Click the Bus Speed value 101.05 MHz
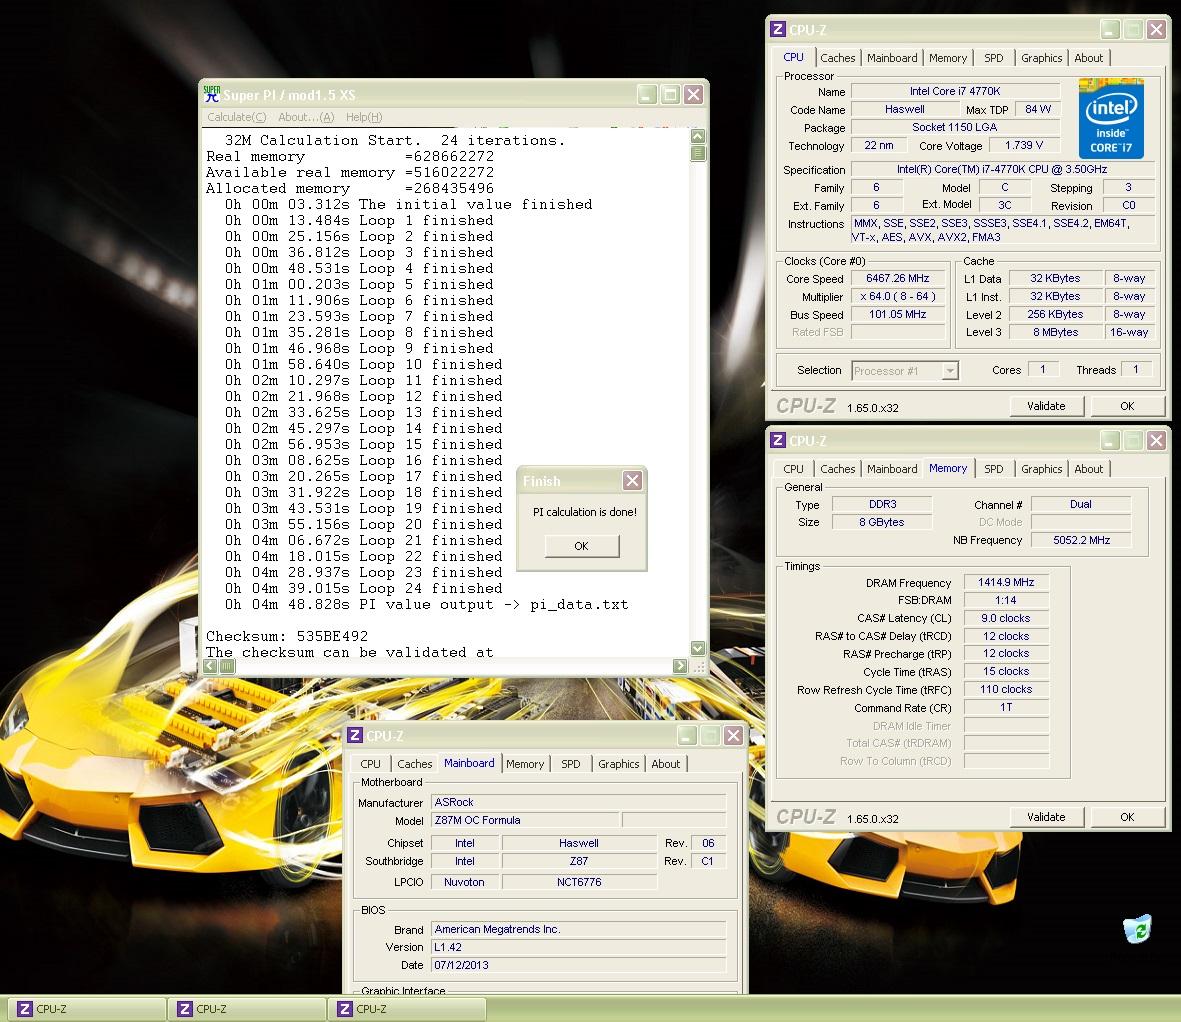This screenshot has height=1022, width=1181. pyautogui.click(x=897, y=315)
